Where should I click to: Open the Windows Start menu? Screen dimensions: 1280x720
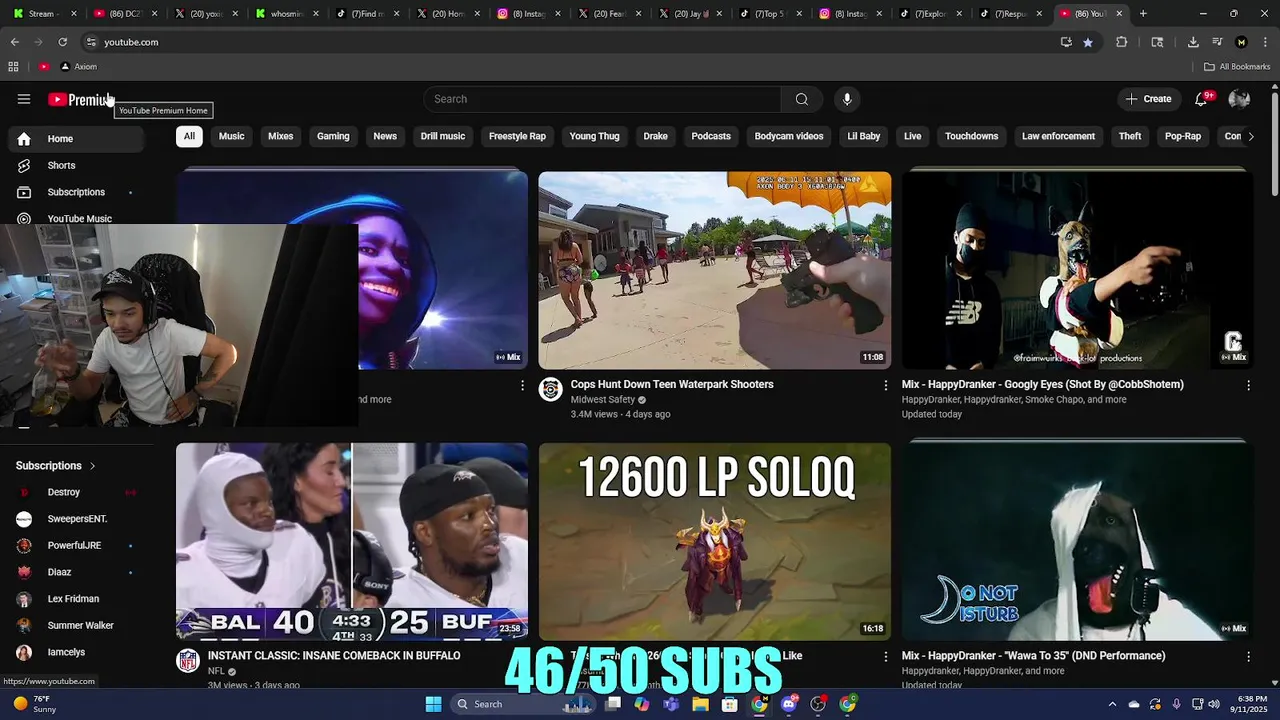pos(433,704)
